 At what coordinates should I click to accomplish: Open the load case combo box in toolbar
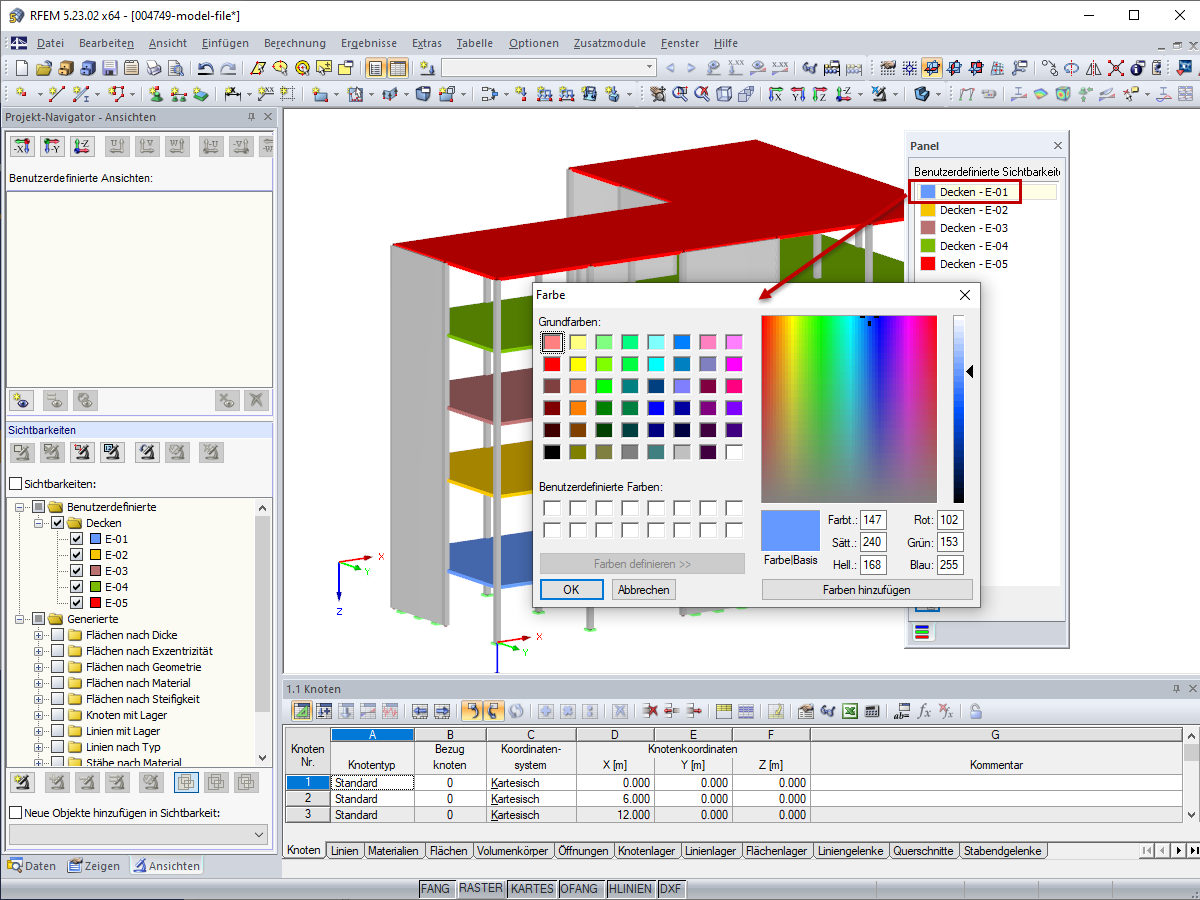549,68
